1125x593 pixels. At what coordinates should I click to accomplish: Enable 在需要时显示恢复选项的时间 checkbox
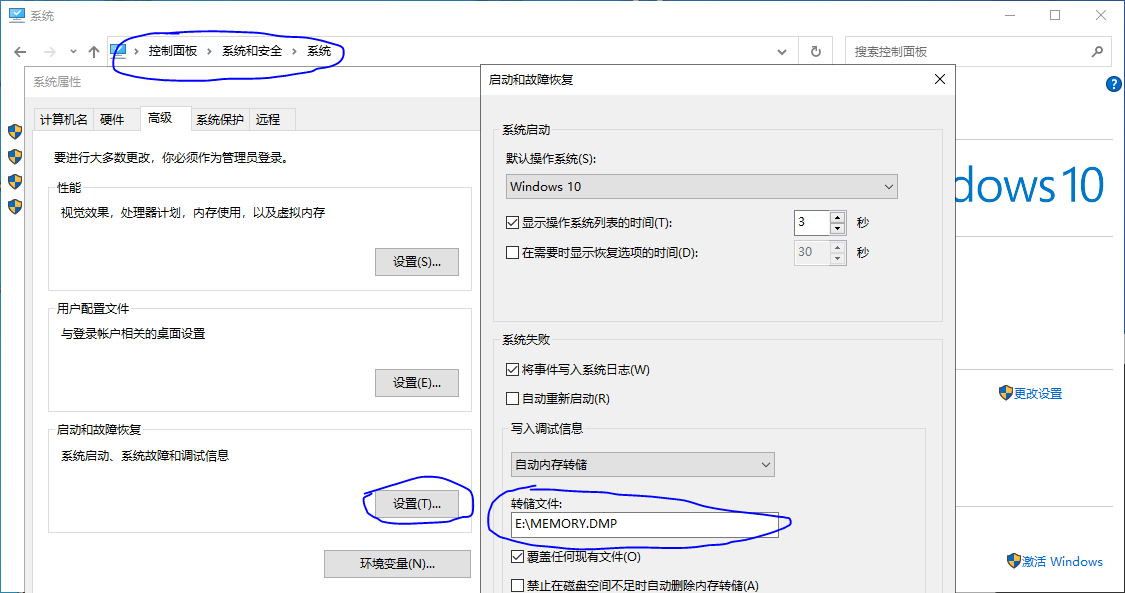(512, 252)
